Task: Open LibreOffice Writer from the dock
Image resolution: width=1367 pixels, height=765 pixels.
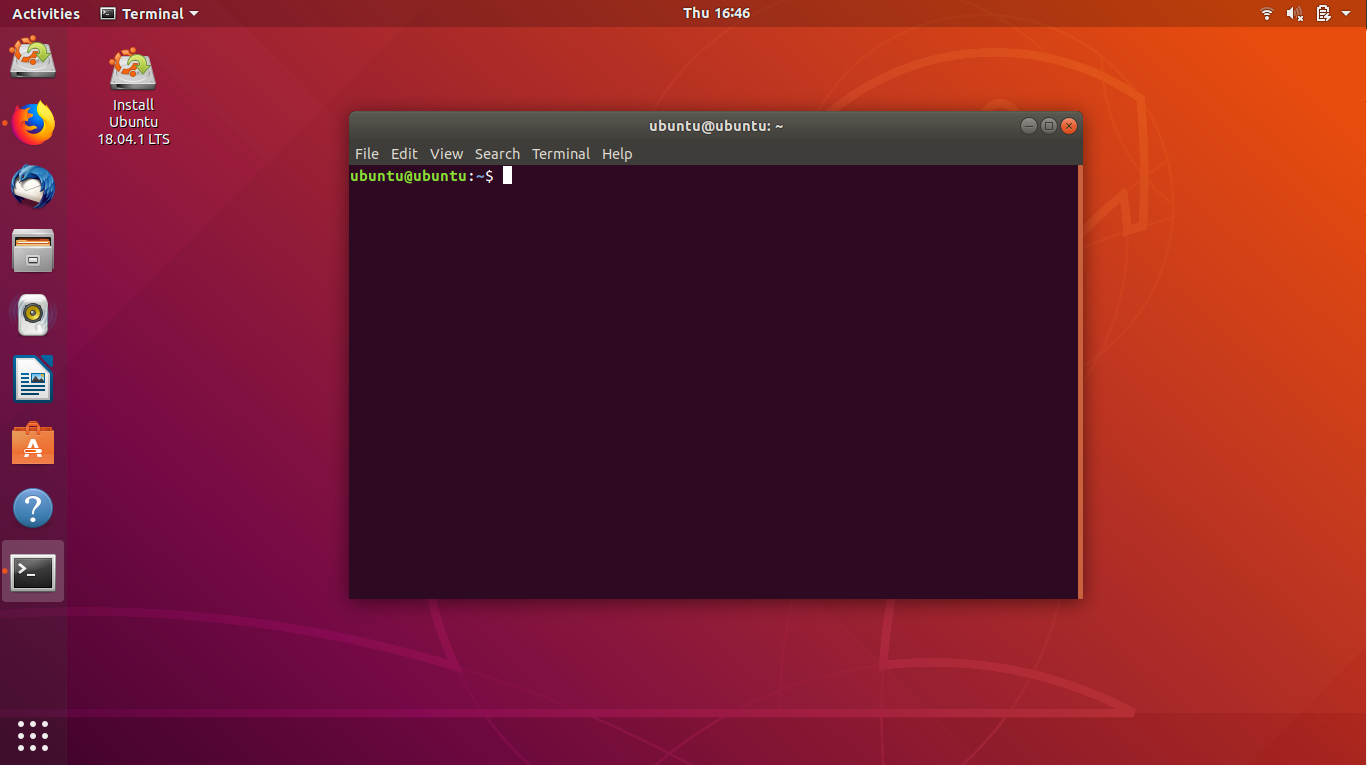Action: click(x=33, y=379)
